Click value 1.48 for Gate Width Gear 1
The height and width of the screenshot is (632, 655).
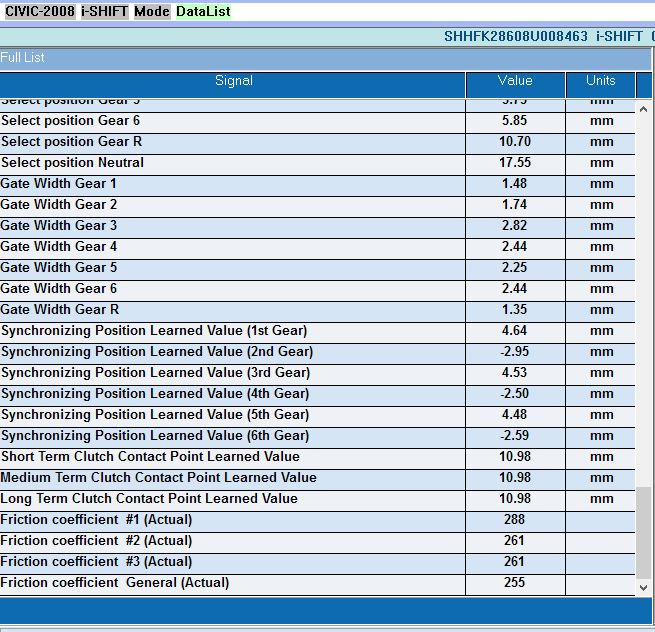pyautogui.click(x=515, y=183)
